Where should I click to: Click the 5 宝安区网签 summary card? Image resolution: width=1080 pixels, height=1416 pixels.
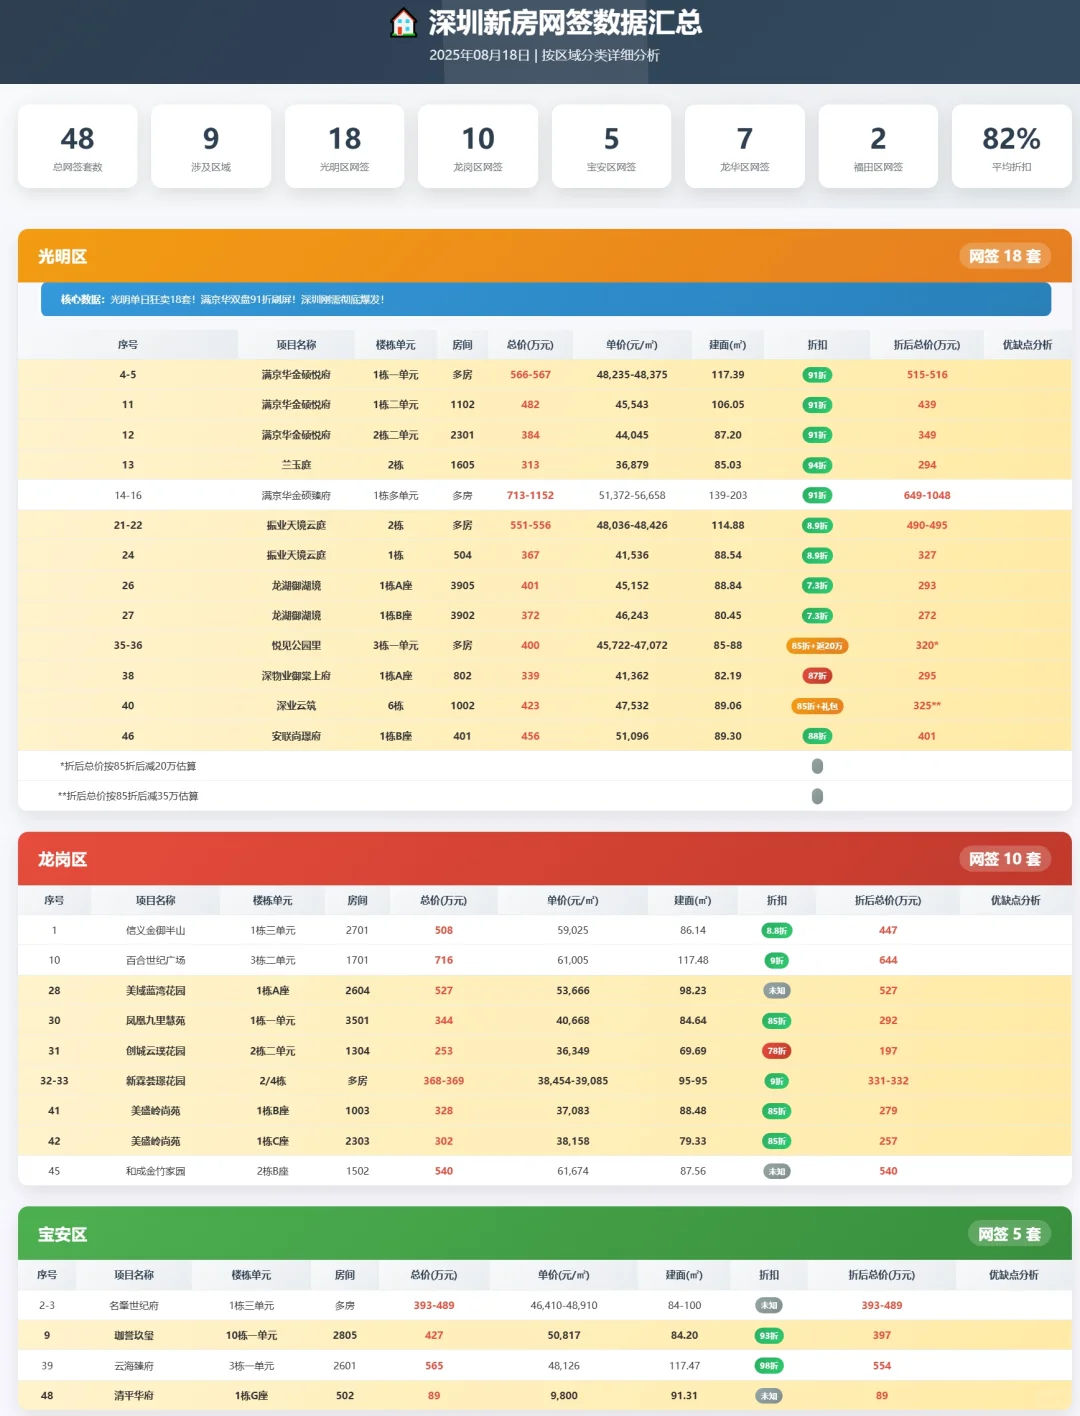click(611, 146)
